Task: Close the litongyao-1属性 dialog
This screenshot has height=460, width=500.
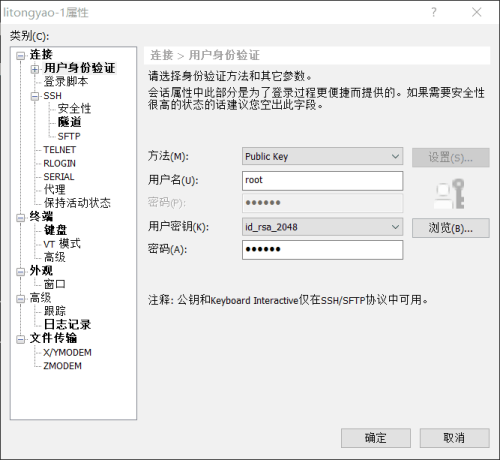Action: pyautogui.click(x=477, y=12)
